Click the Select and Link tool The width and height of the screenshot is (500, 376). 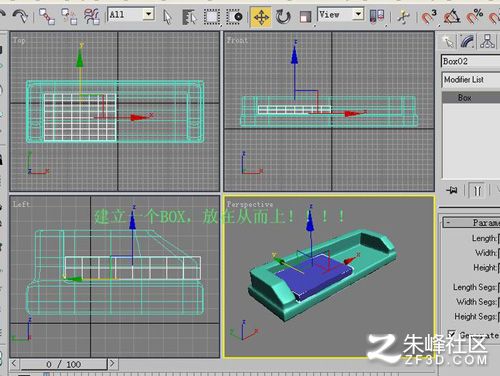(x=47, y=16)
